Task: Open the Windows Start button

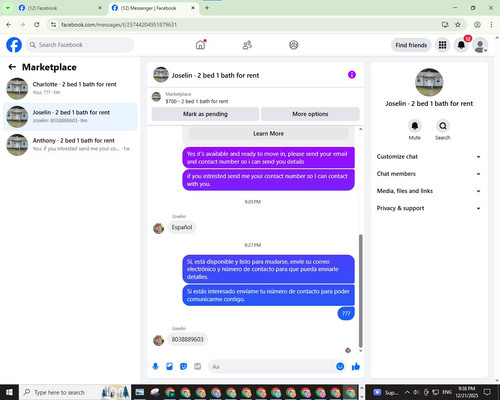Action: (x=9, y=392)
